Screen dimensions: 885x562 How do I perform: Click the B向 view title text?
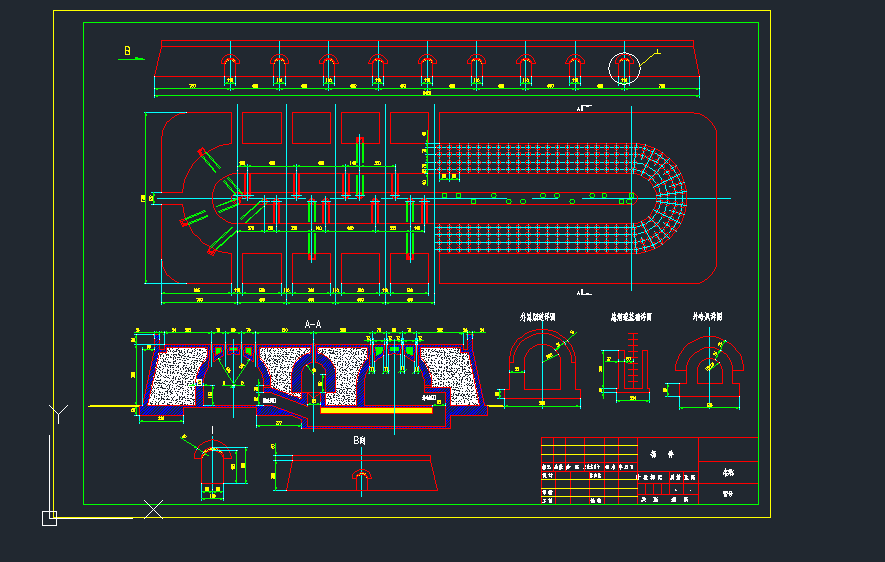(358, 440)
